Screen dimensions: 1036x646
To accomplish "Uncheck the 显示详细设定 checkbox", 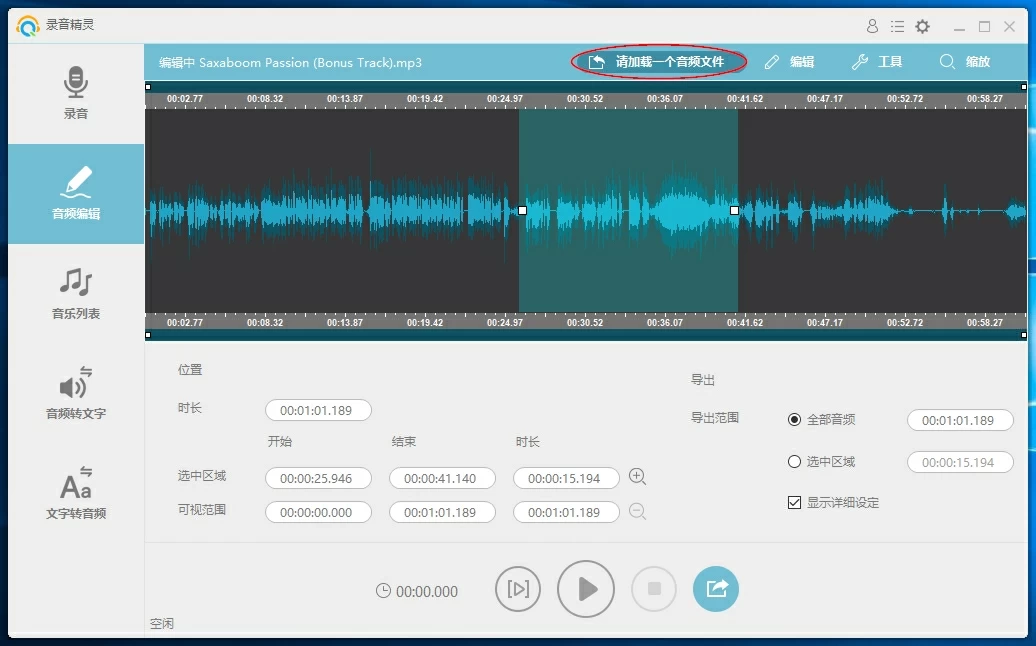I will click(795, 503).
